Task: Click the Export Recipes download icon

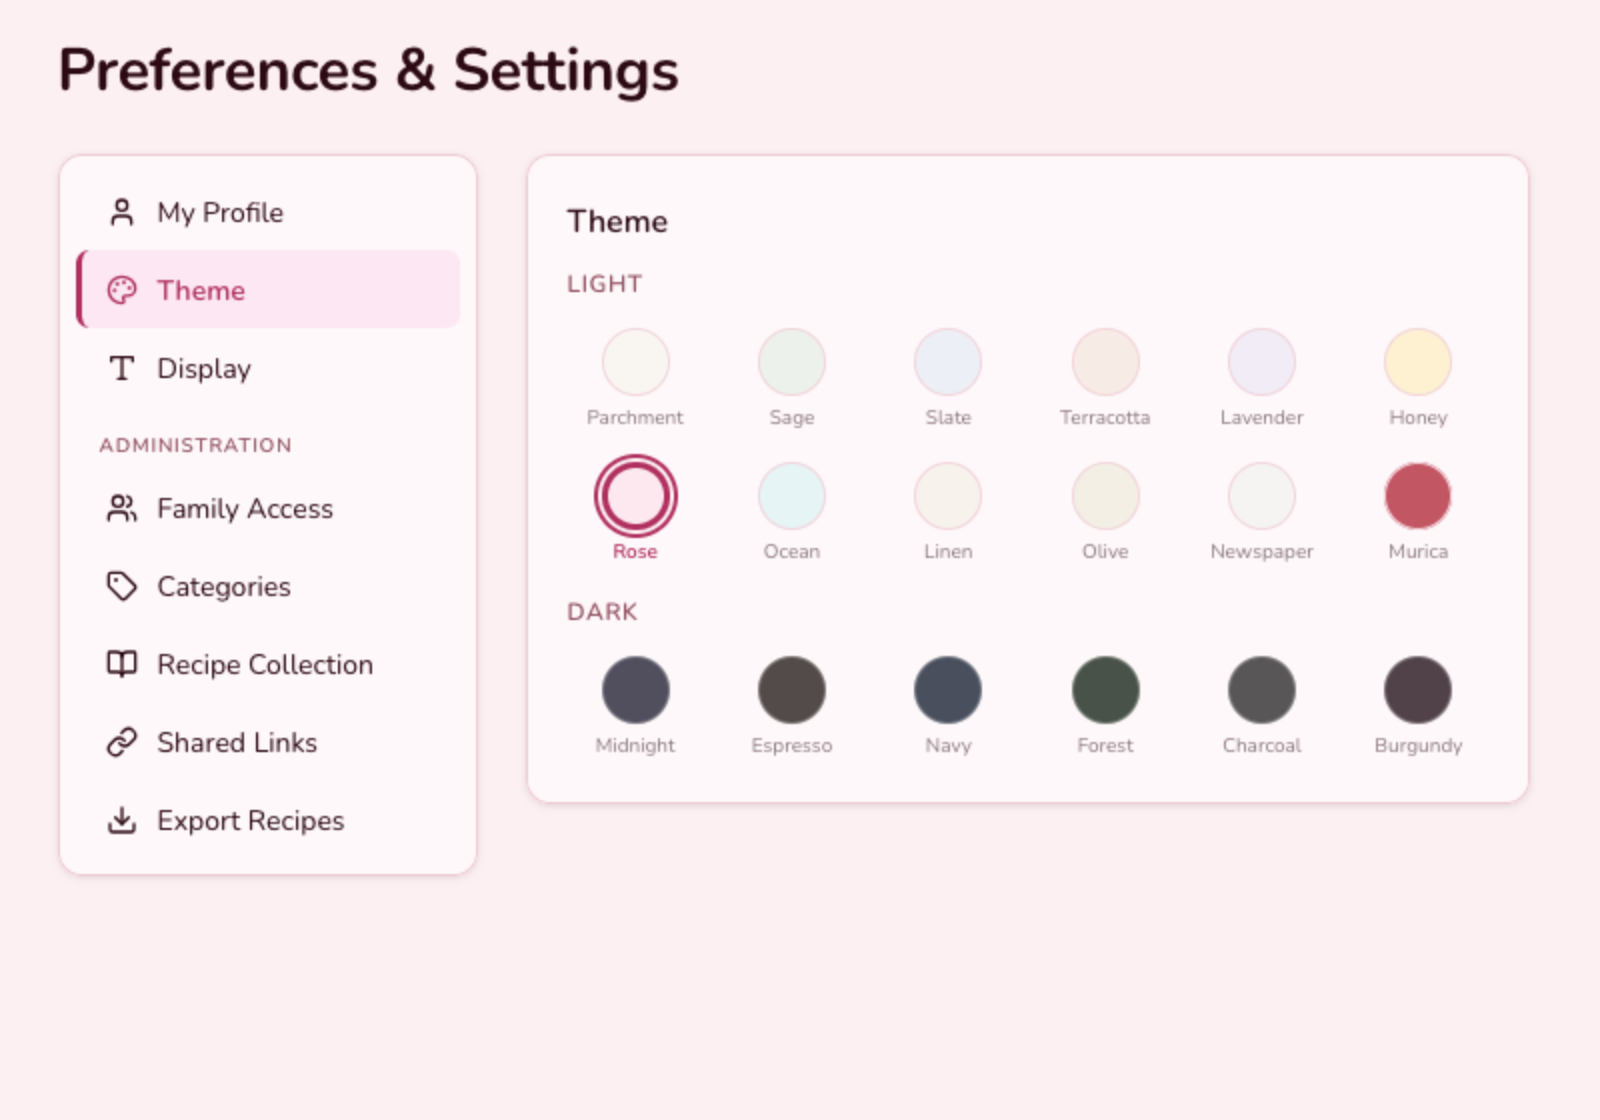Action: (122, 820)
